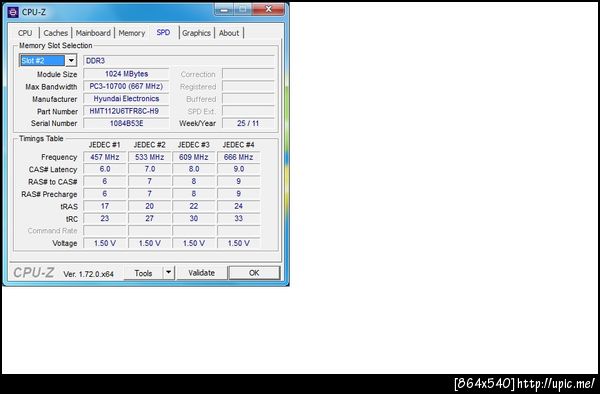Click the OK button
This screenshot has height=394, width=600.
[x=254, y=273]
